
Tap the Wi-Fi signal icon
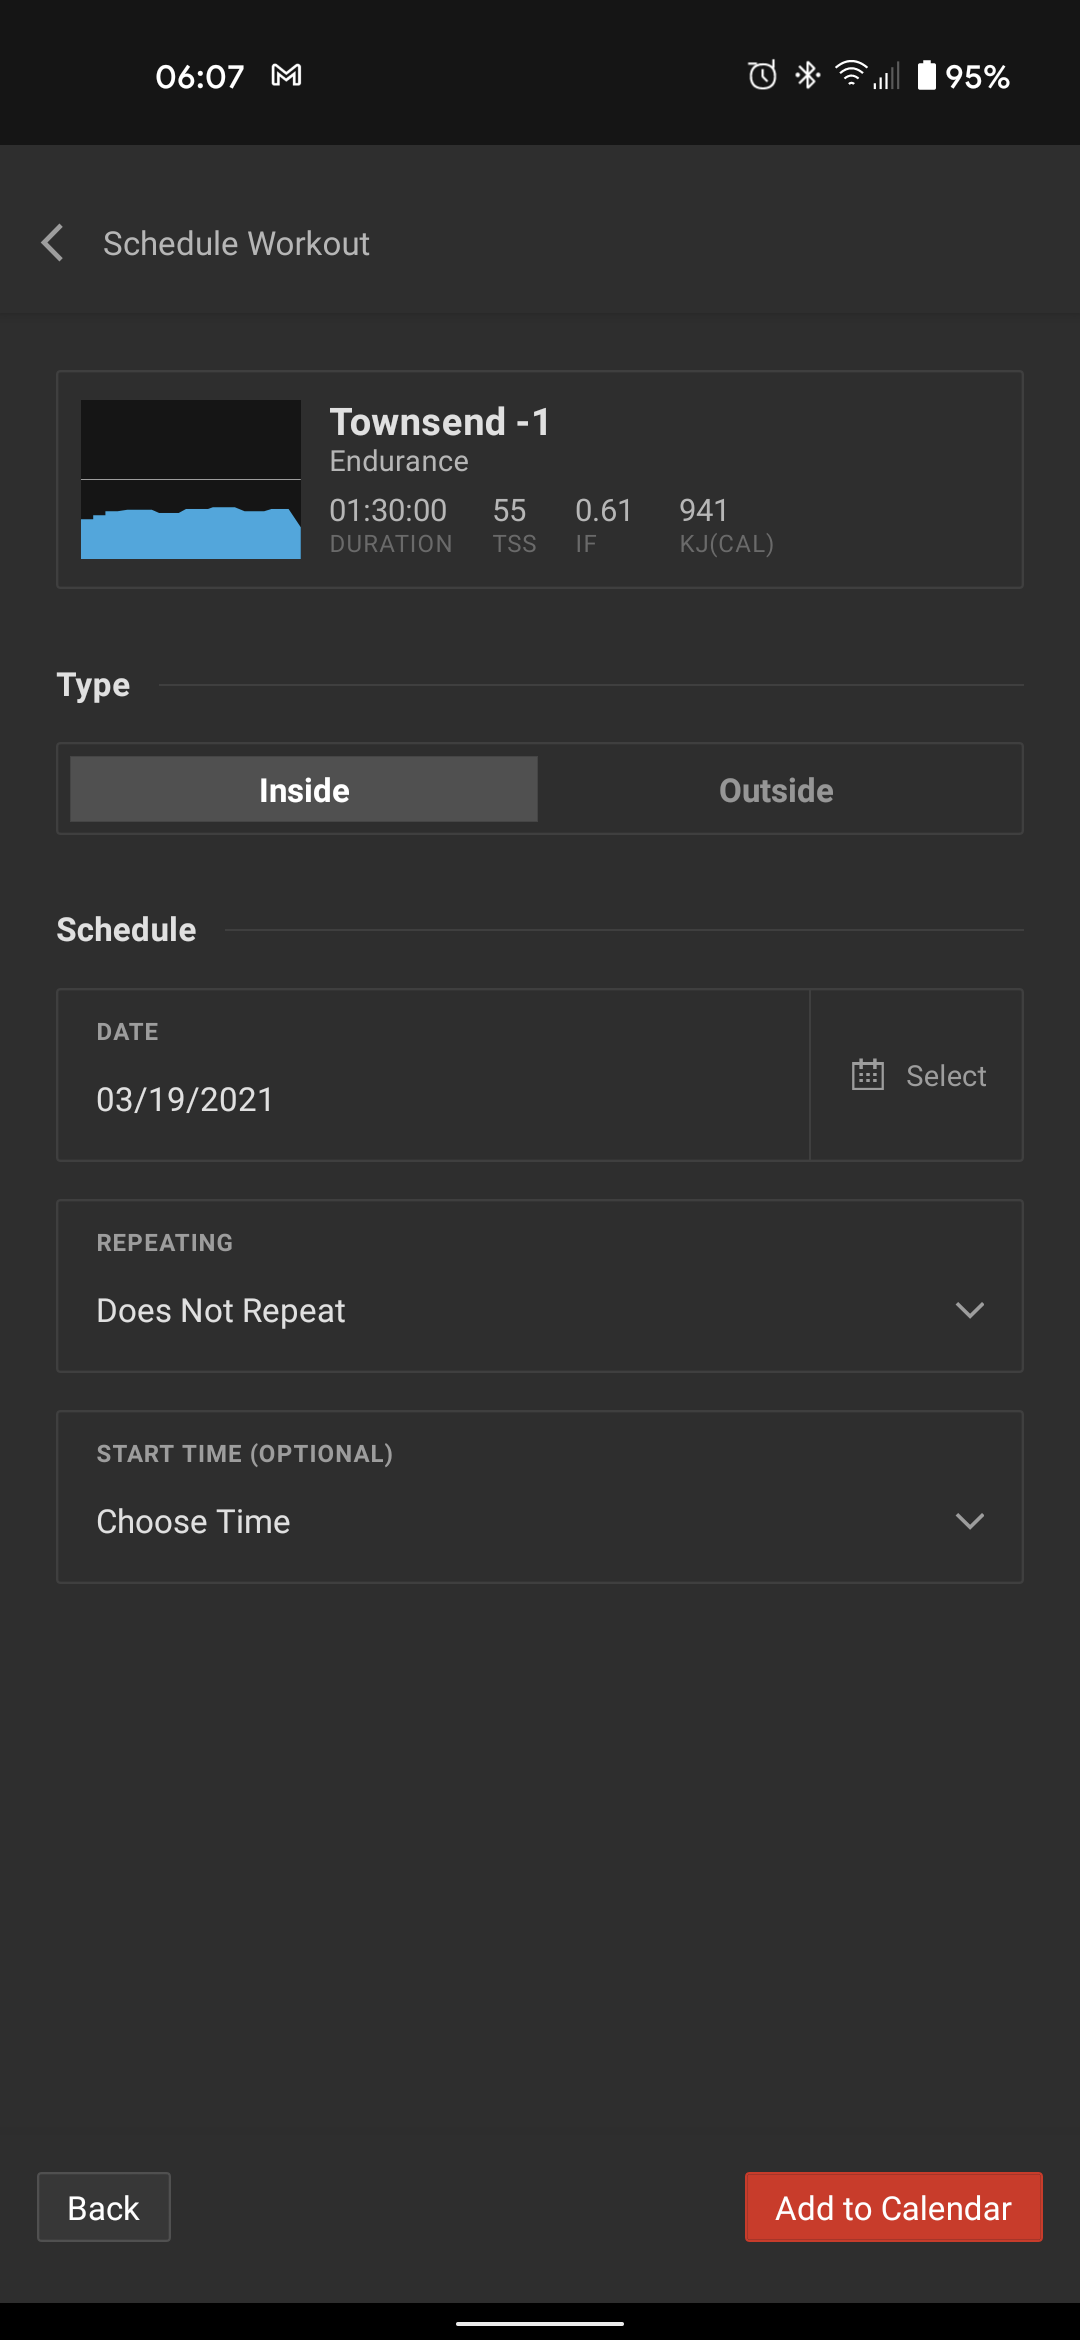pyautogui.click(x=850, y=73)
